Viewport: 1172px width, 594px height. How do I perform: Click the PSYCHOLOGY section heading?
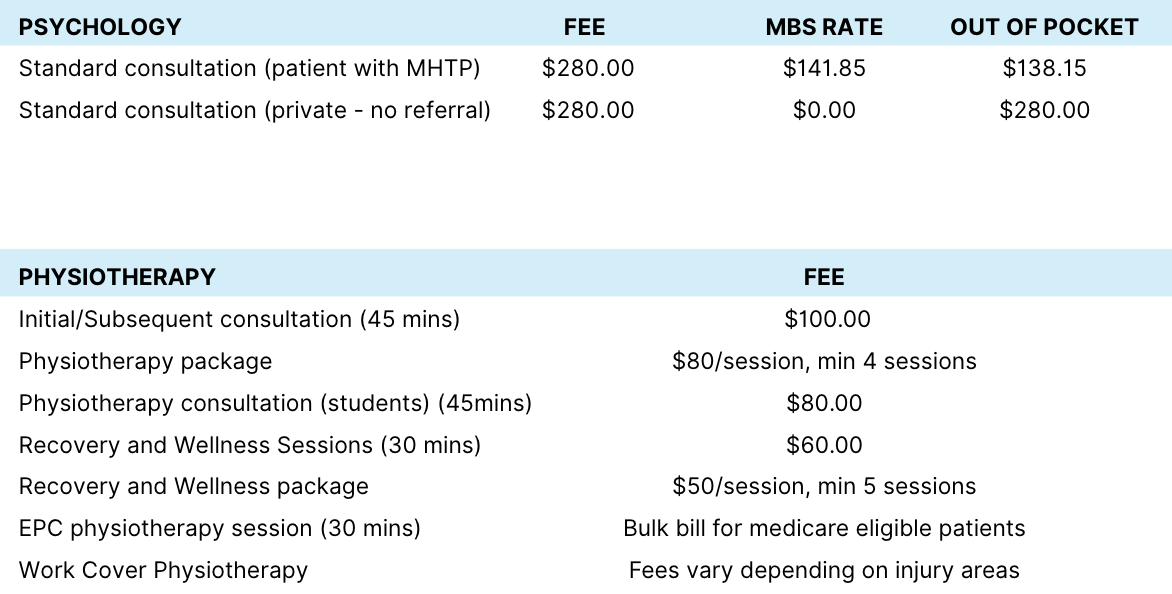100,27
